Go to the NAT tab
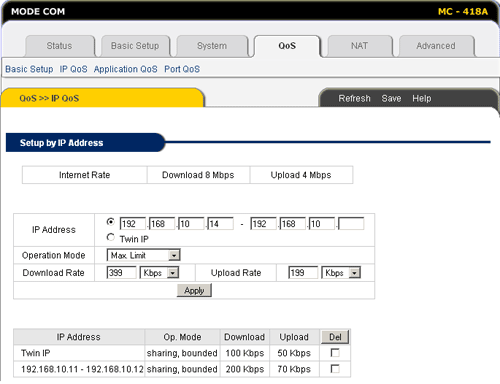500x384 pixels. [x=359, y=46]
